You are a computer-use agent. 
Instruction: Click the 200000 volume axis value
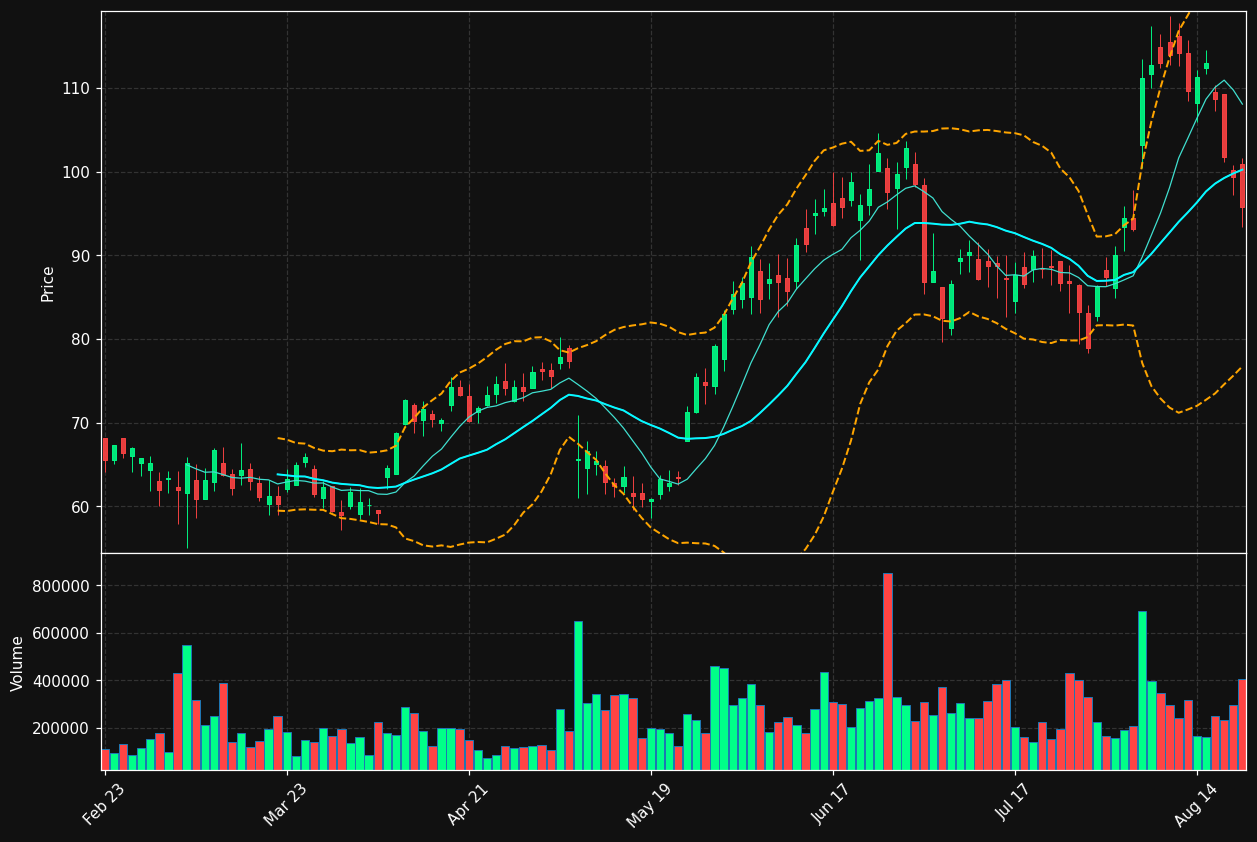coord(61,728)
